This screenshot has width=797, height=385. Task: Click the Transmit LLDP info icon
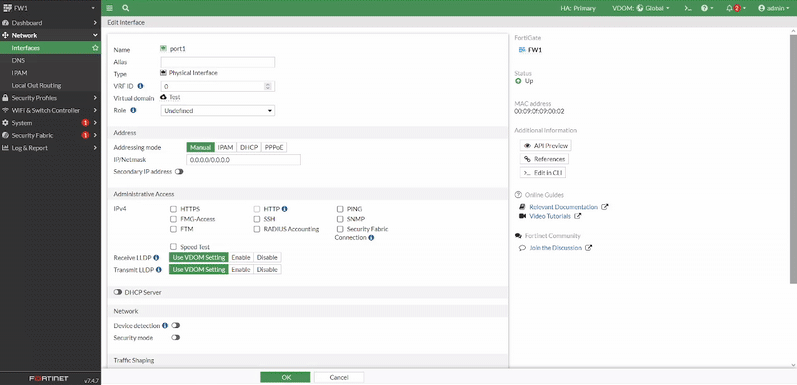click(159, 270)
